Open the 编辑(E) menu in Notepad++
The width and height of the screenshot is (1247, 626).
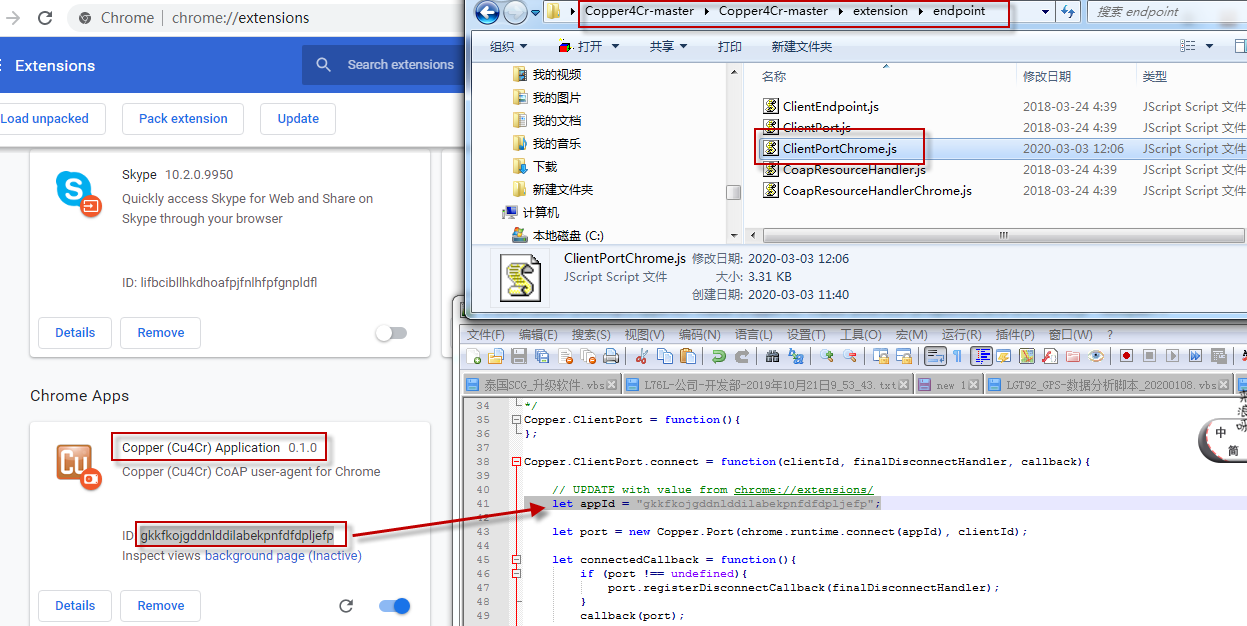pyautogui.click(x=538, y=334)
